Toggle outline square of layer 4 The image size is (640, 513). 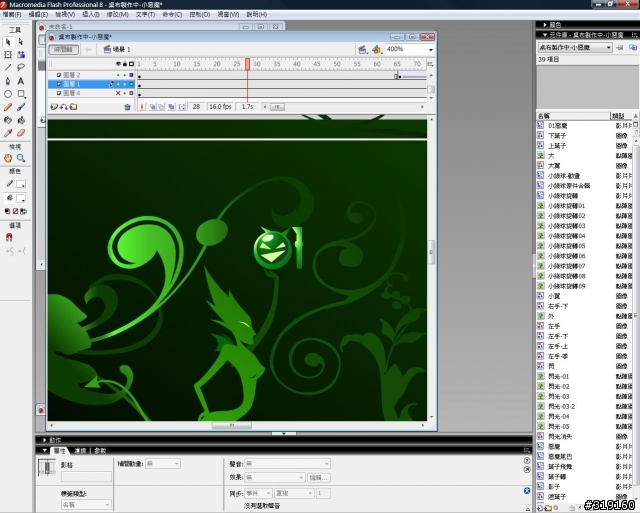[x=131, y=93]
